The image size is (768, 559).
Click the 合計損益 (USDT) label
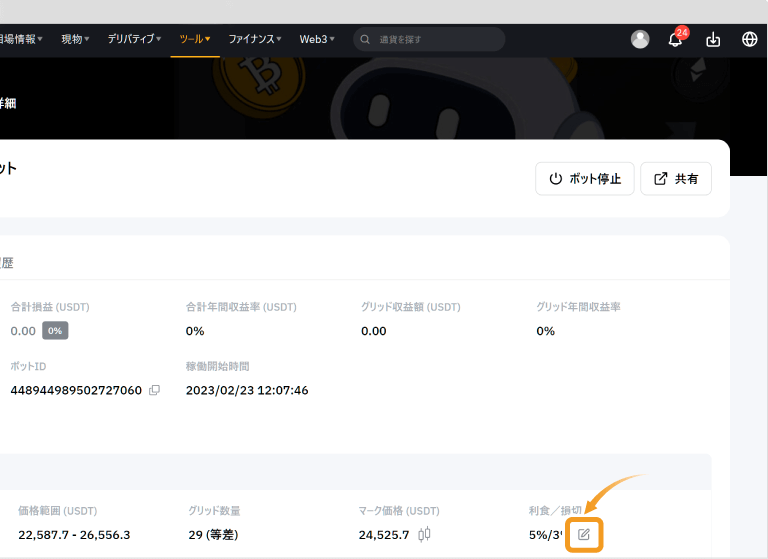coord(50,307)
